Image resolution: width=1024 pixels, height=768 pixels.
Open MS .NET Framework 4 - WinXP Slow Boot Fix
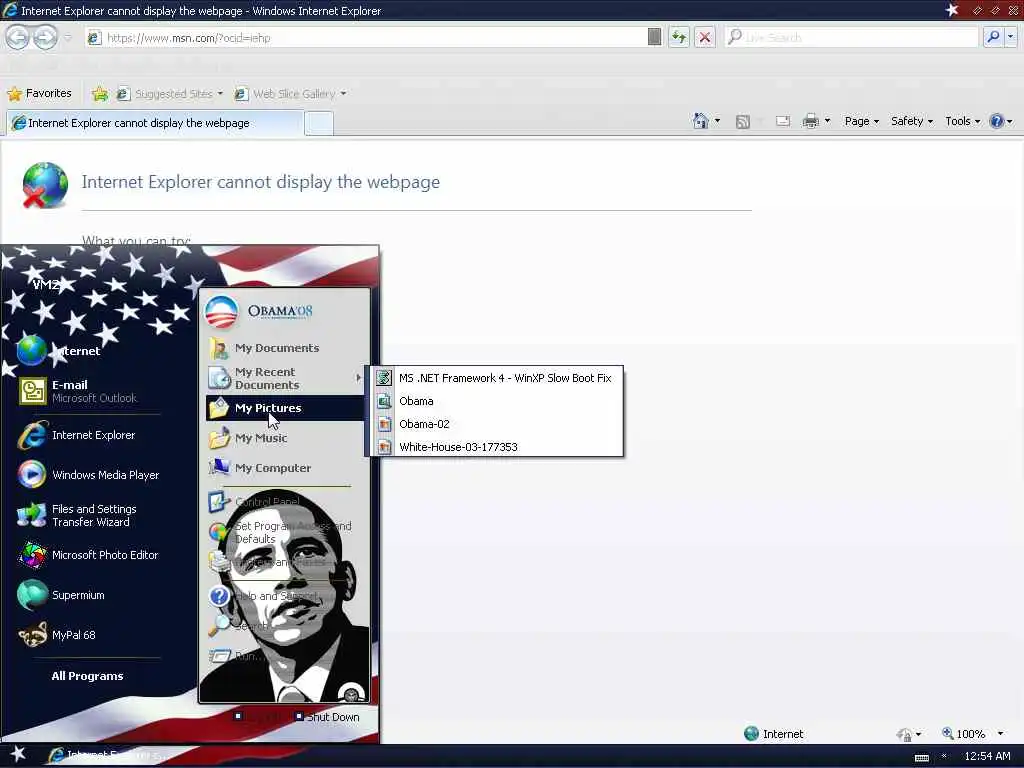coord(498,378)
